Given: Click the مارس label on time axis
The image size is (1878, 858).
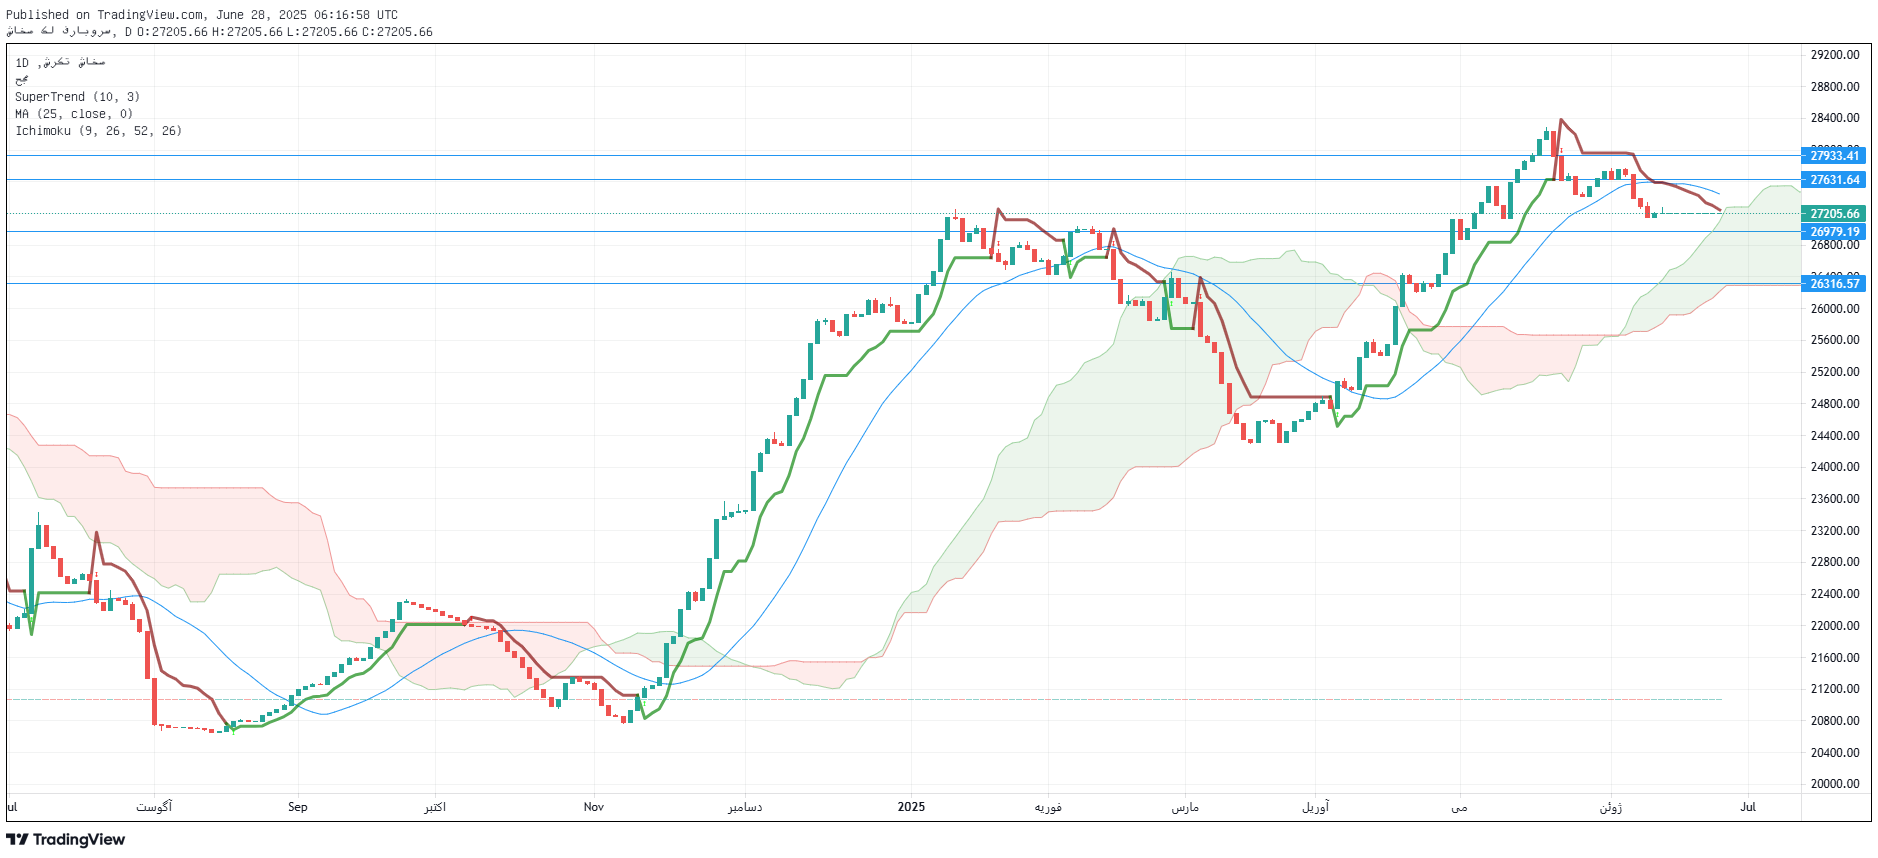Looking at the screenshot, I should coord(1185,807).
